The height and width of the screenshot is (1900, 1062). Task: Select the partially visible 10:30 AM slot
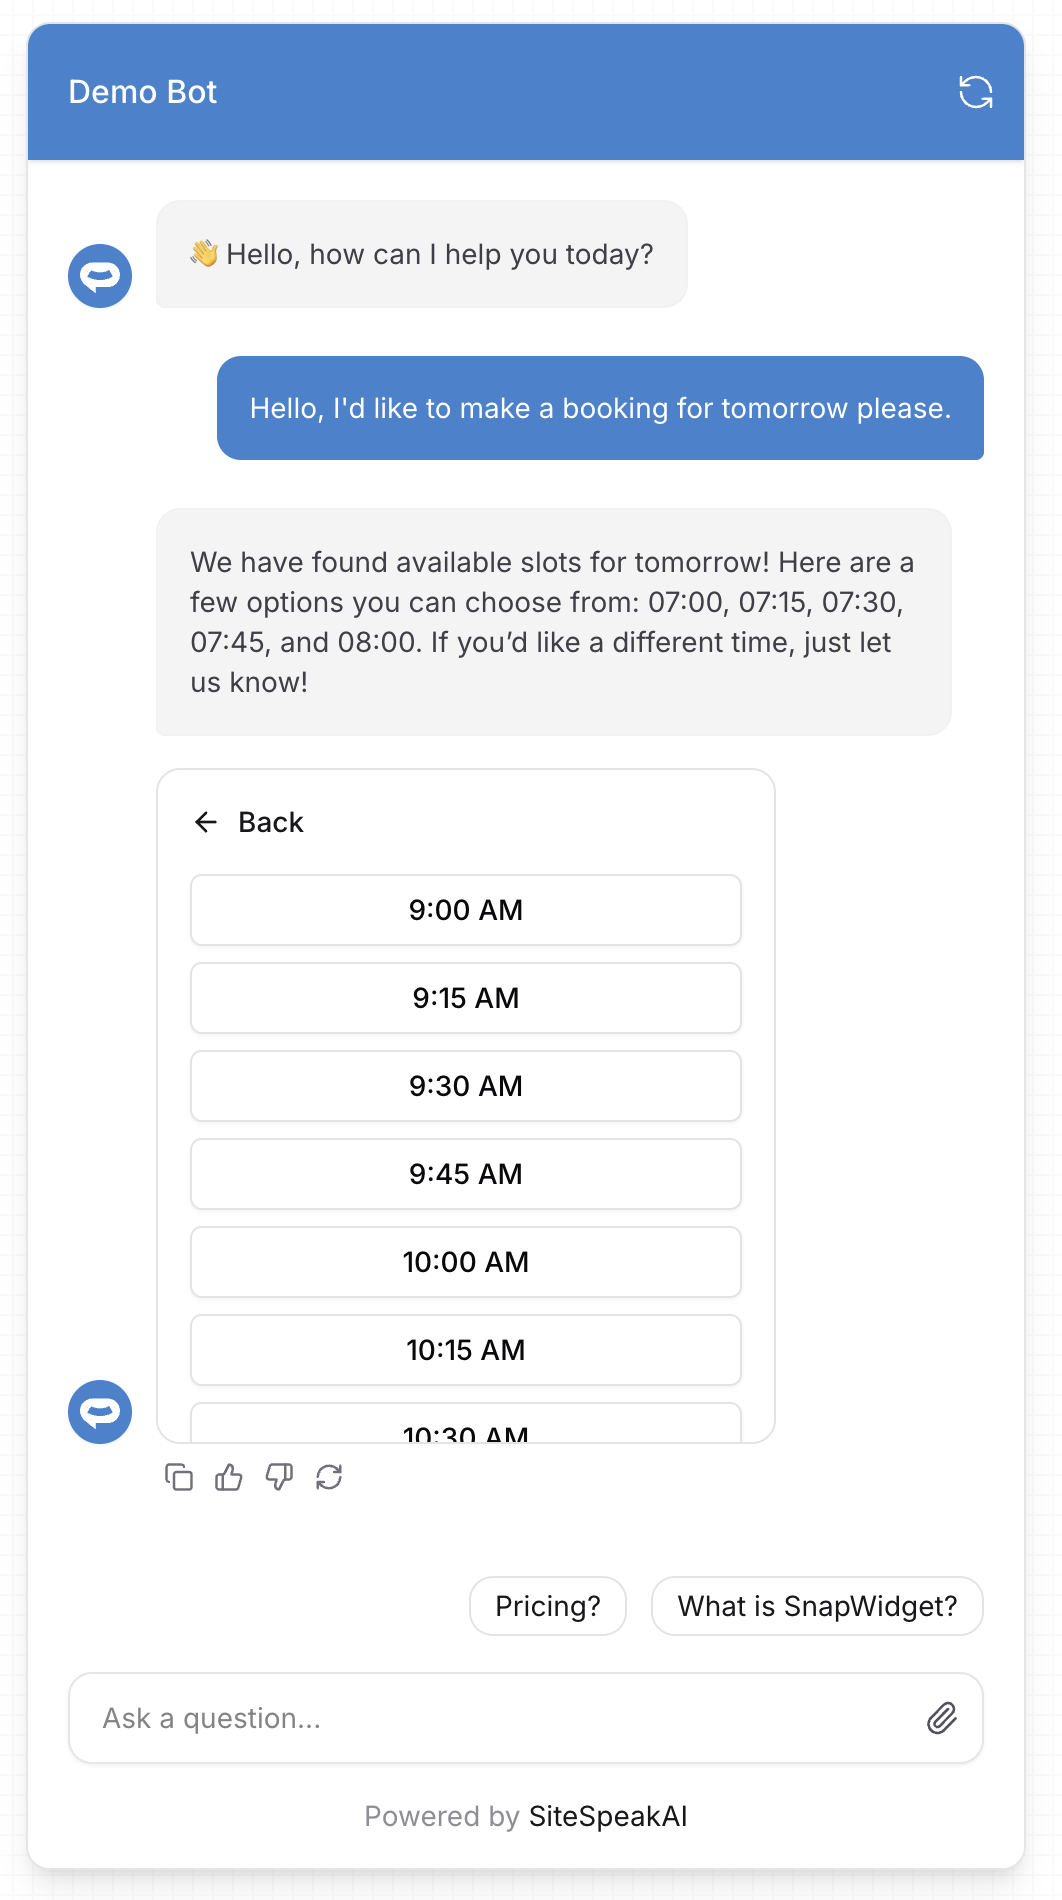pyautogui.click(x=466, y=1425)
